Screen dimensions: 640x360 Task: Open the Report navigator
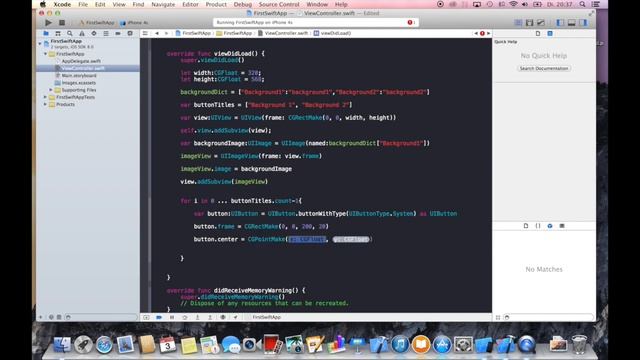tap(130, 33)
